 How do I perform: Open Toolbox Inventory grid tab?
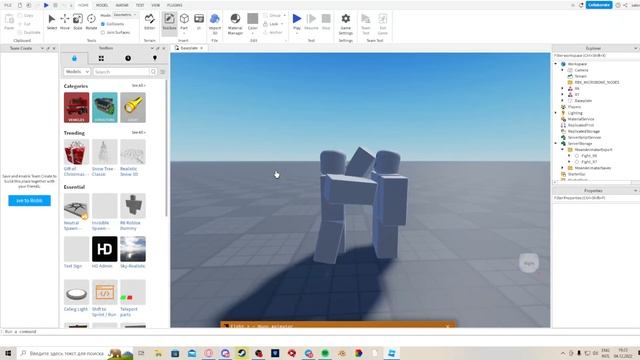[101, 58]
